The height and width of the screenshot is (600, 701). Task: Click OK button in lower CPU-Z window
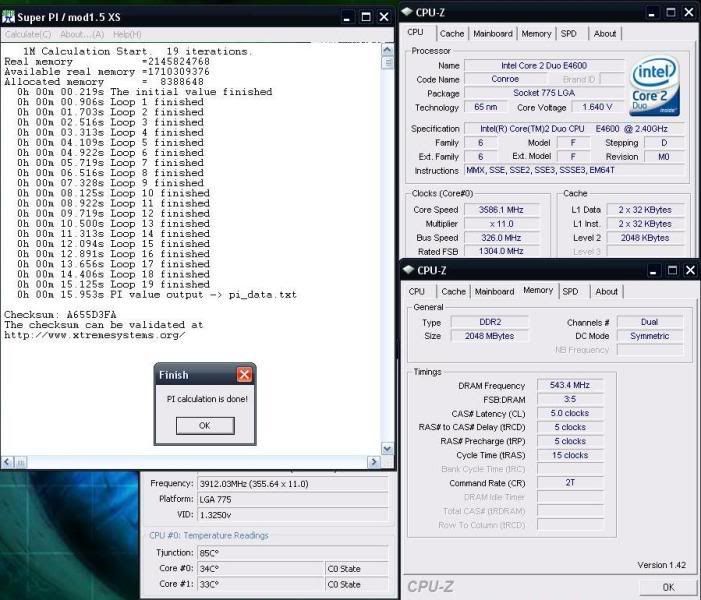click(668, 587)
